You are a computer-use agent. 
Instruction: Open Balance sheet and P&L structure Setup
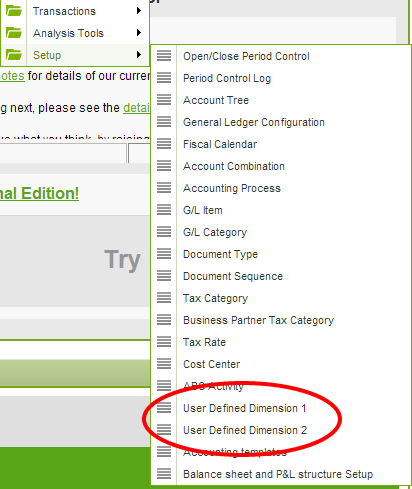(278, 474)
